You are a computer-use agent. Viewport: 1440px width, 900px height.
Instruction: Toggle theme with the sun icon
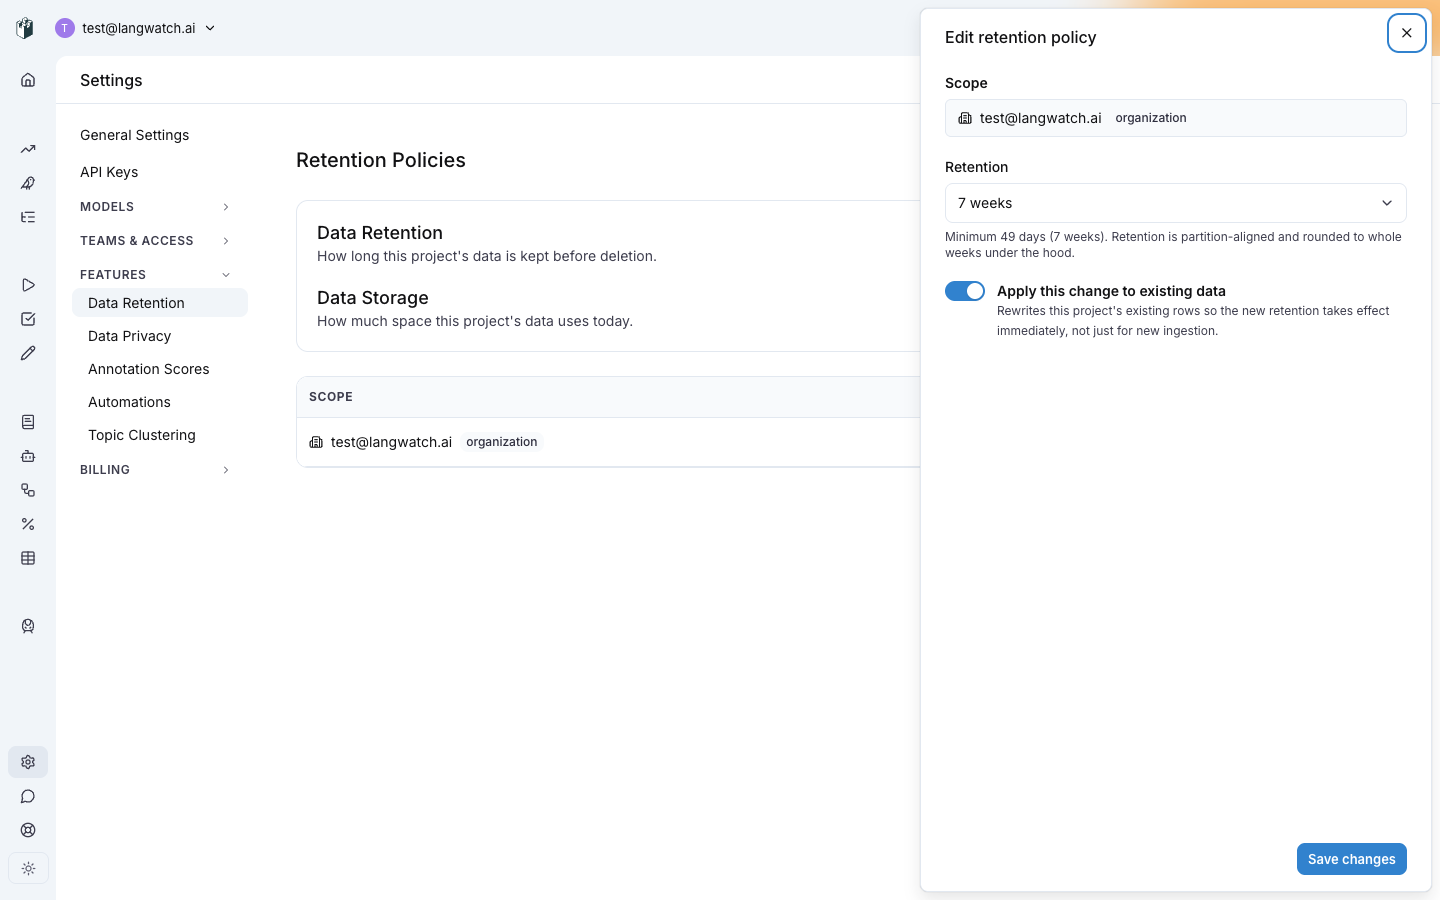tap(28, 869)
